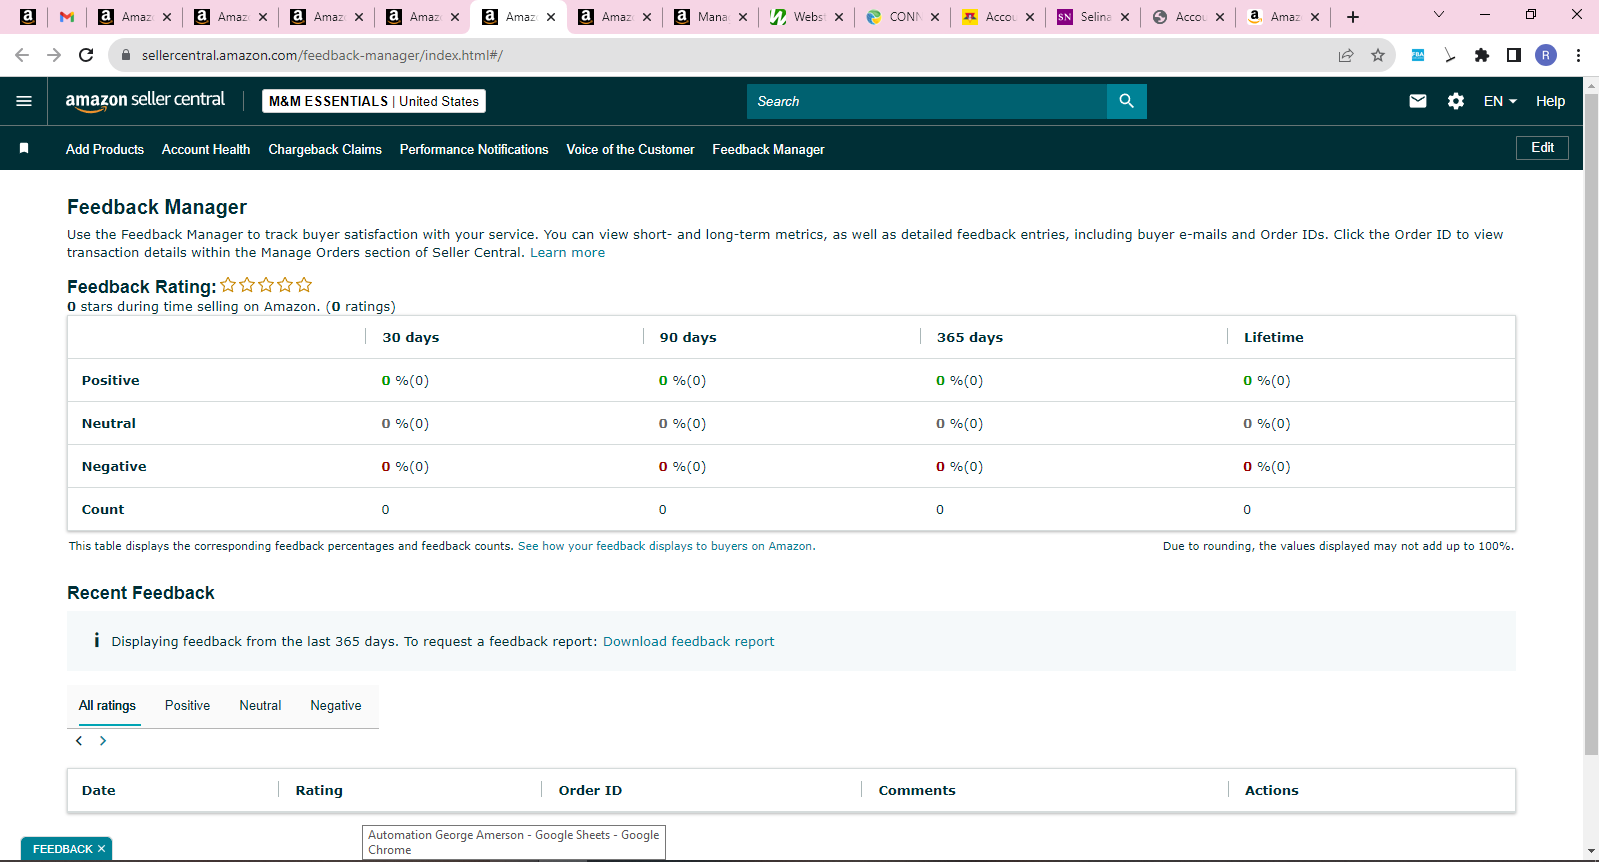Open Add Products in the menu bar

(105, 149)
